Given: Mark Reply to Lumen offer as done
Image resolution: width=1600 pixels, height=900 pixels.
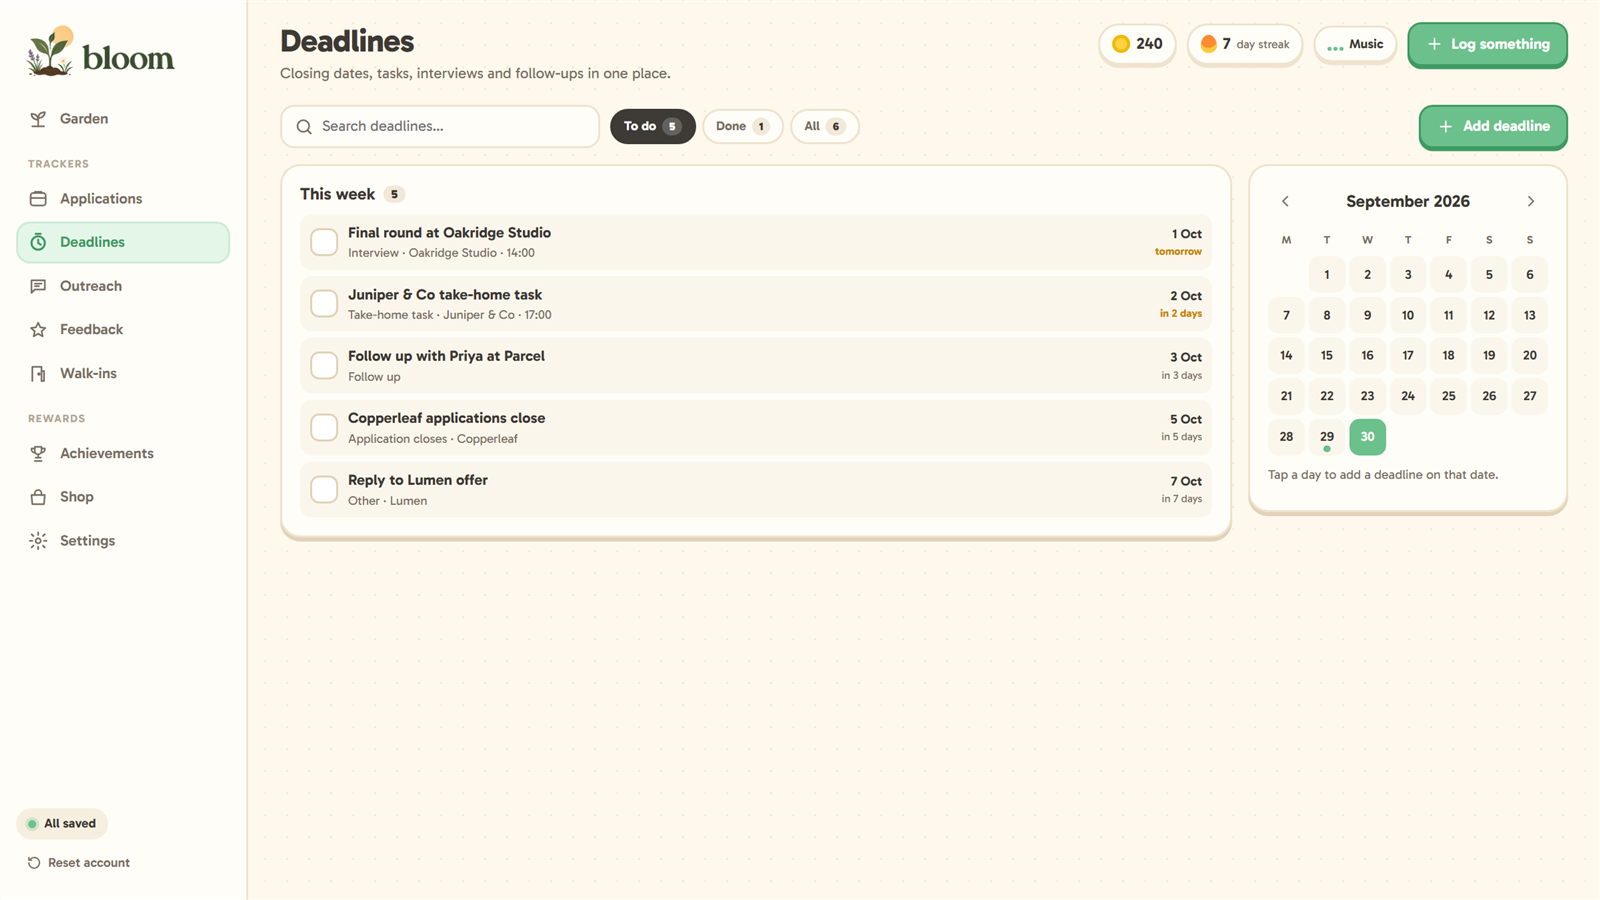Looking at the screenshot, I should (x=324, y=489).
